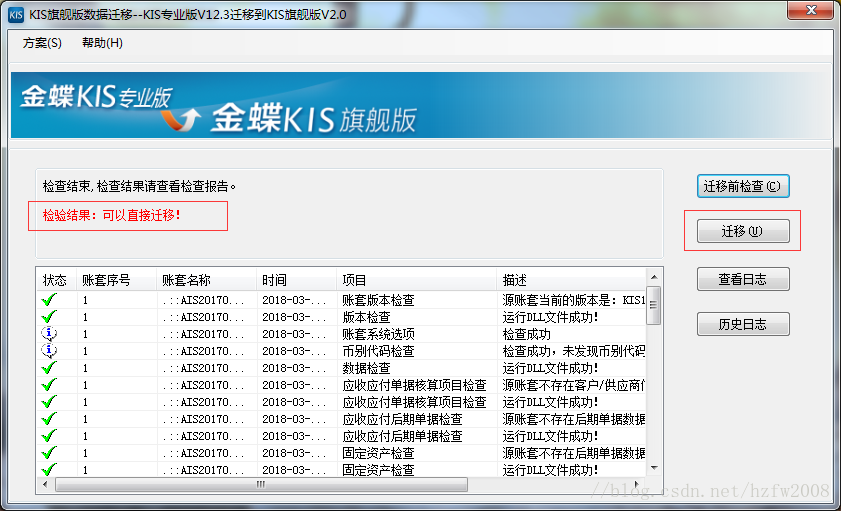The width and height of the screenshot is (841, 511).
Task: Start migration with the 迁移(U) button
Action: pyautogui.click(x=743, y=231)
